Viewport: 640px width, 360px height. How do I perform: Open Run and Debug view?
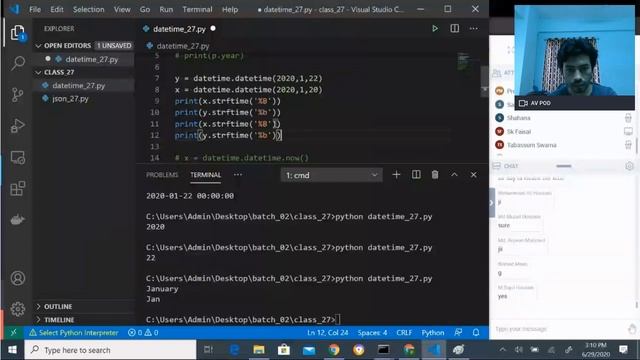point(18,126)
